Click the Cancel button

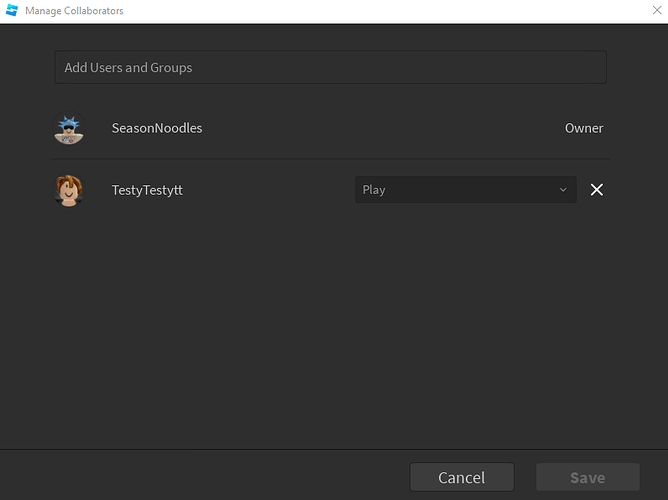pos(462,477)
